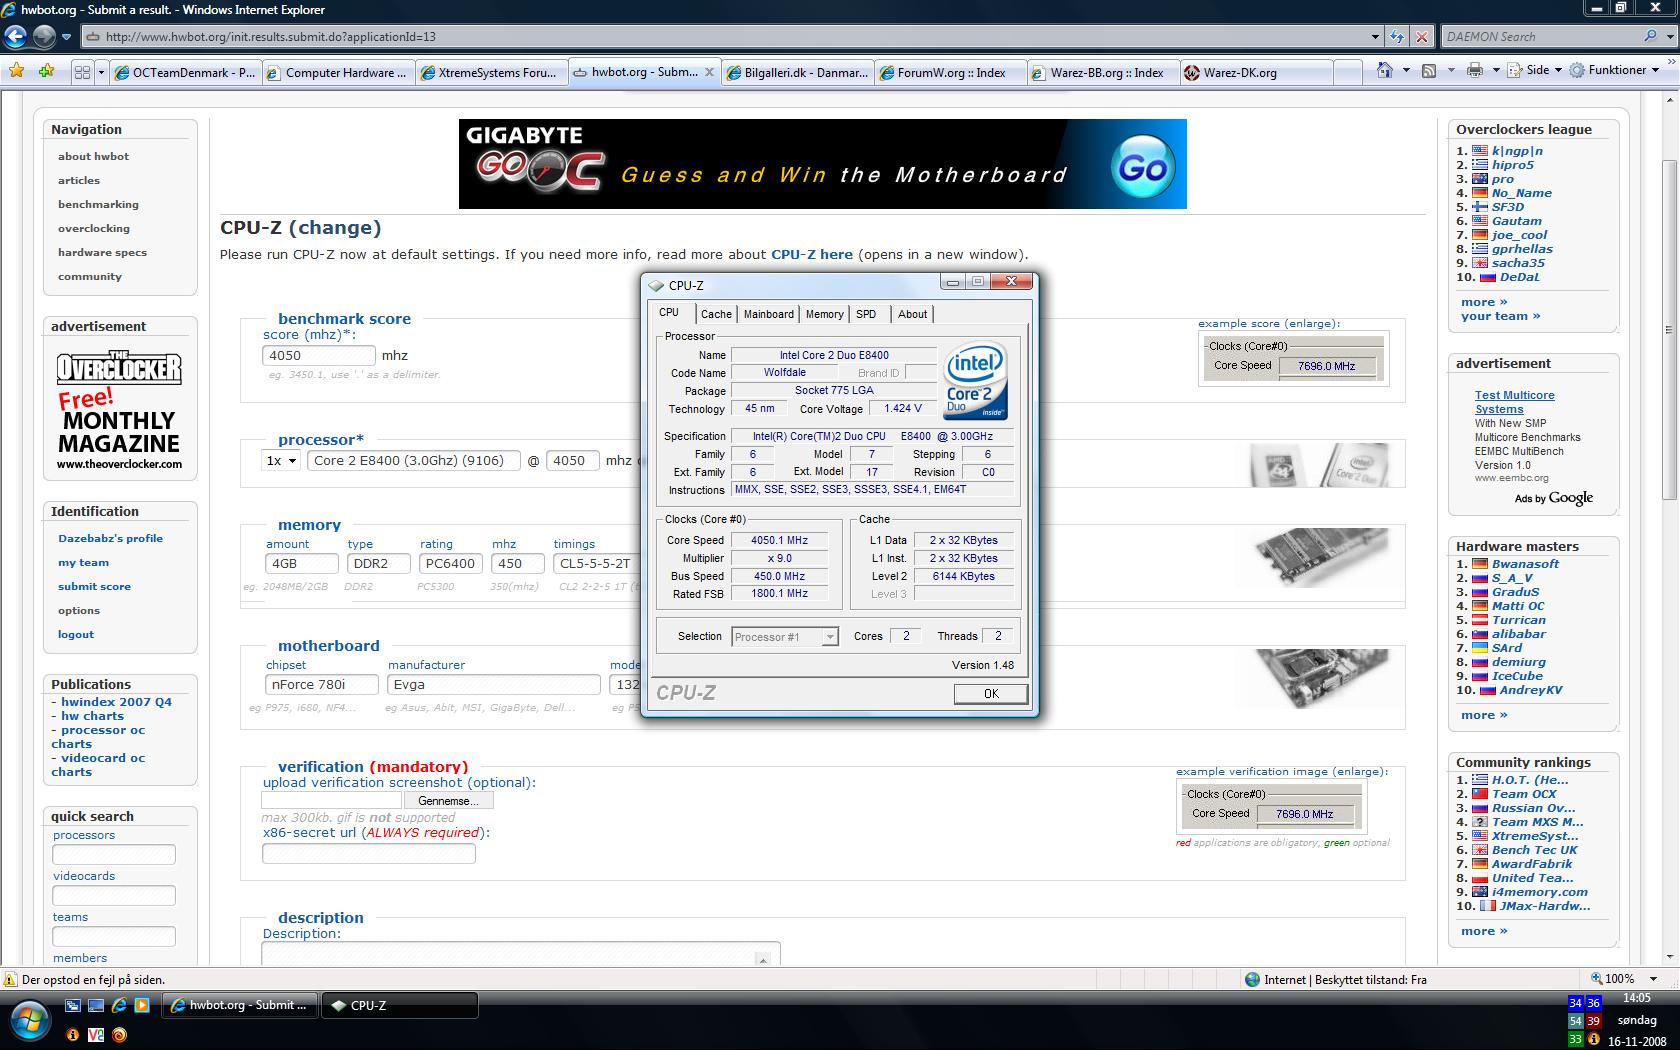Click the browser Forward arrow
The width and height of the screenshot is (1680, 1050).
coord(44,37)
